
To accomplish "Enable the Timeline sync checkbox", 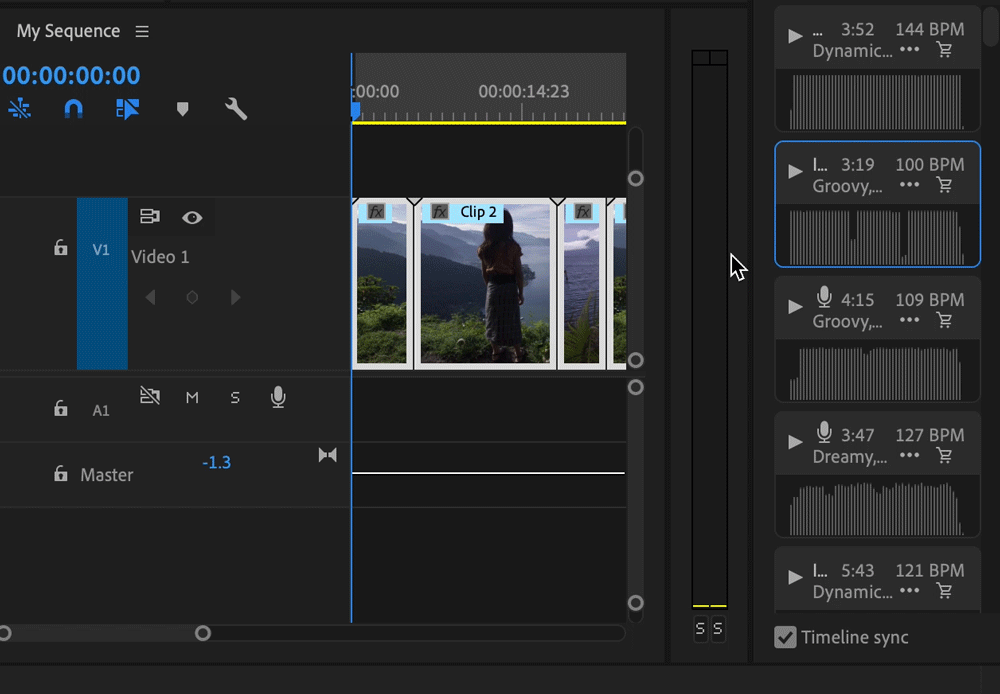I will point(786,637).
